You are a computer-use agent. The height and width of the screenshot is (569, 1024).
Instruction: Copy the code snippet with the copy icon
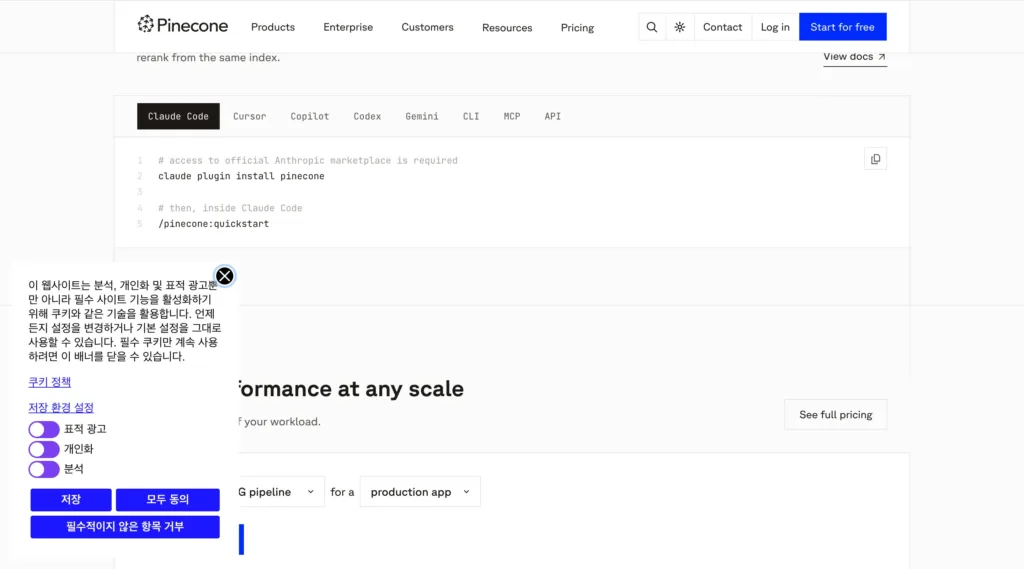click(875, 159)
